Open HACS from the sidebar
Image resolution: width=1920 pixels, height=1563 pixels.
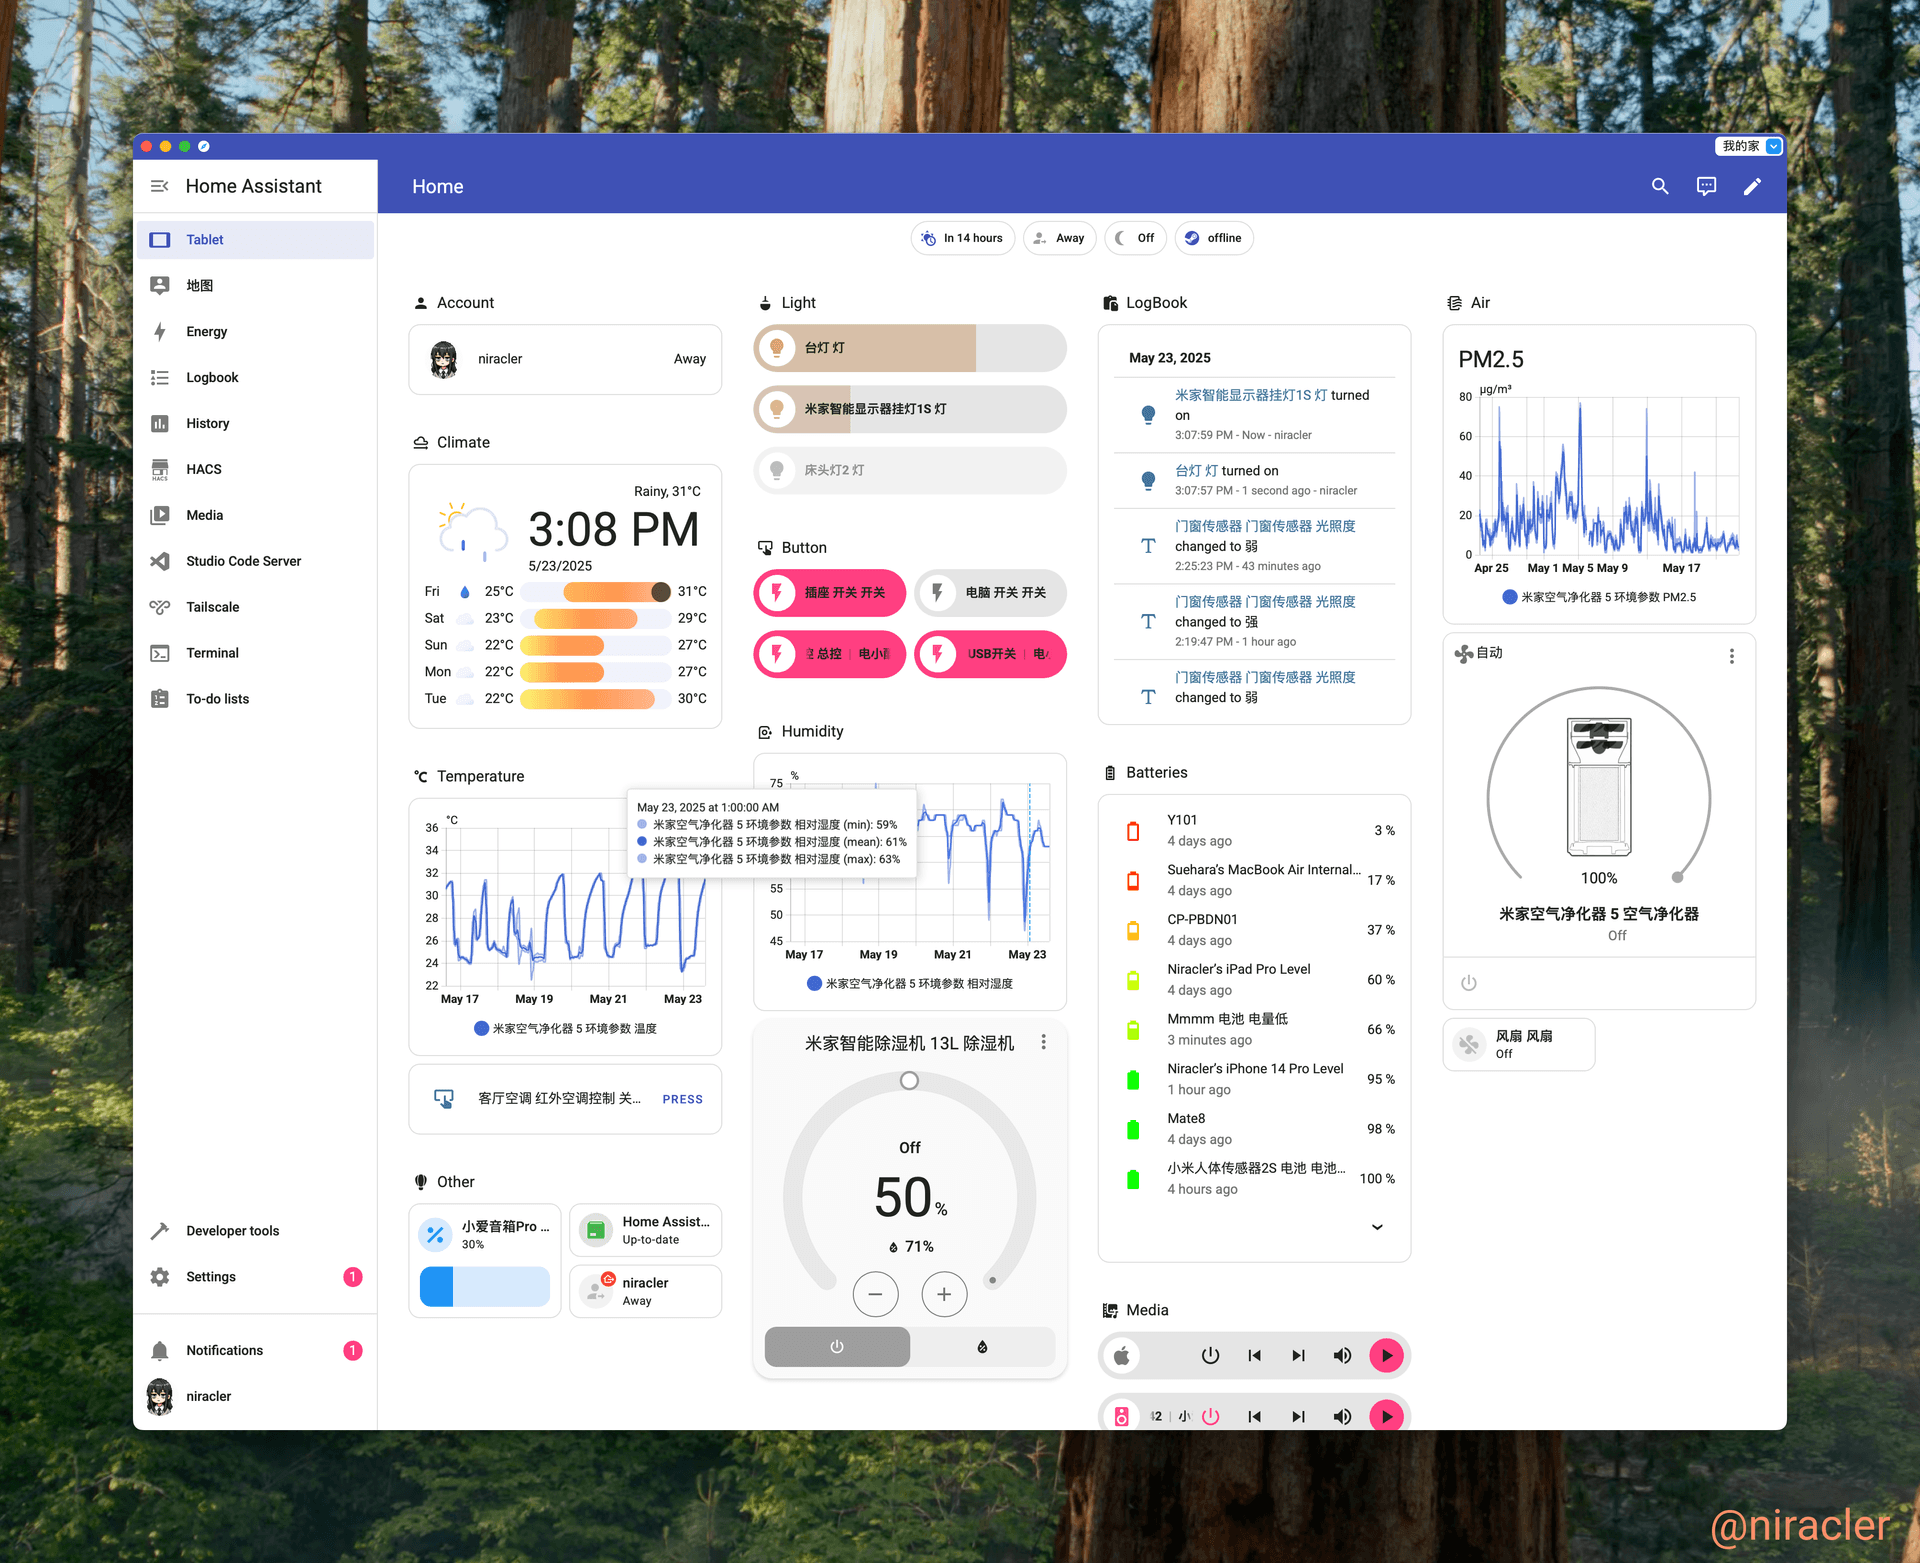tap(203, 469)
